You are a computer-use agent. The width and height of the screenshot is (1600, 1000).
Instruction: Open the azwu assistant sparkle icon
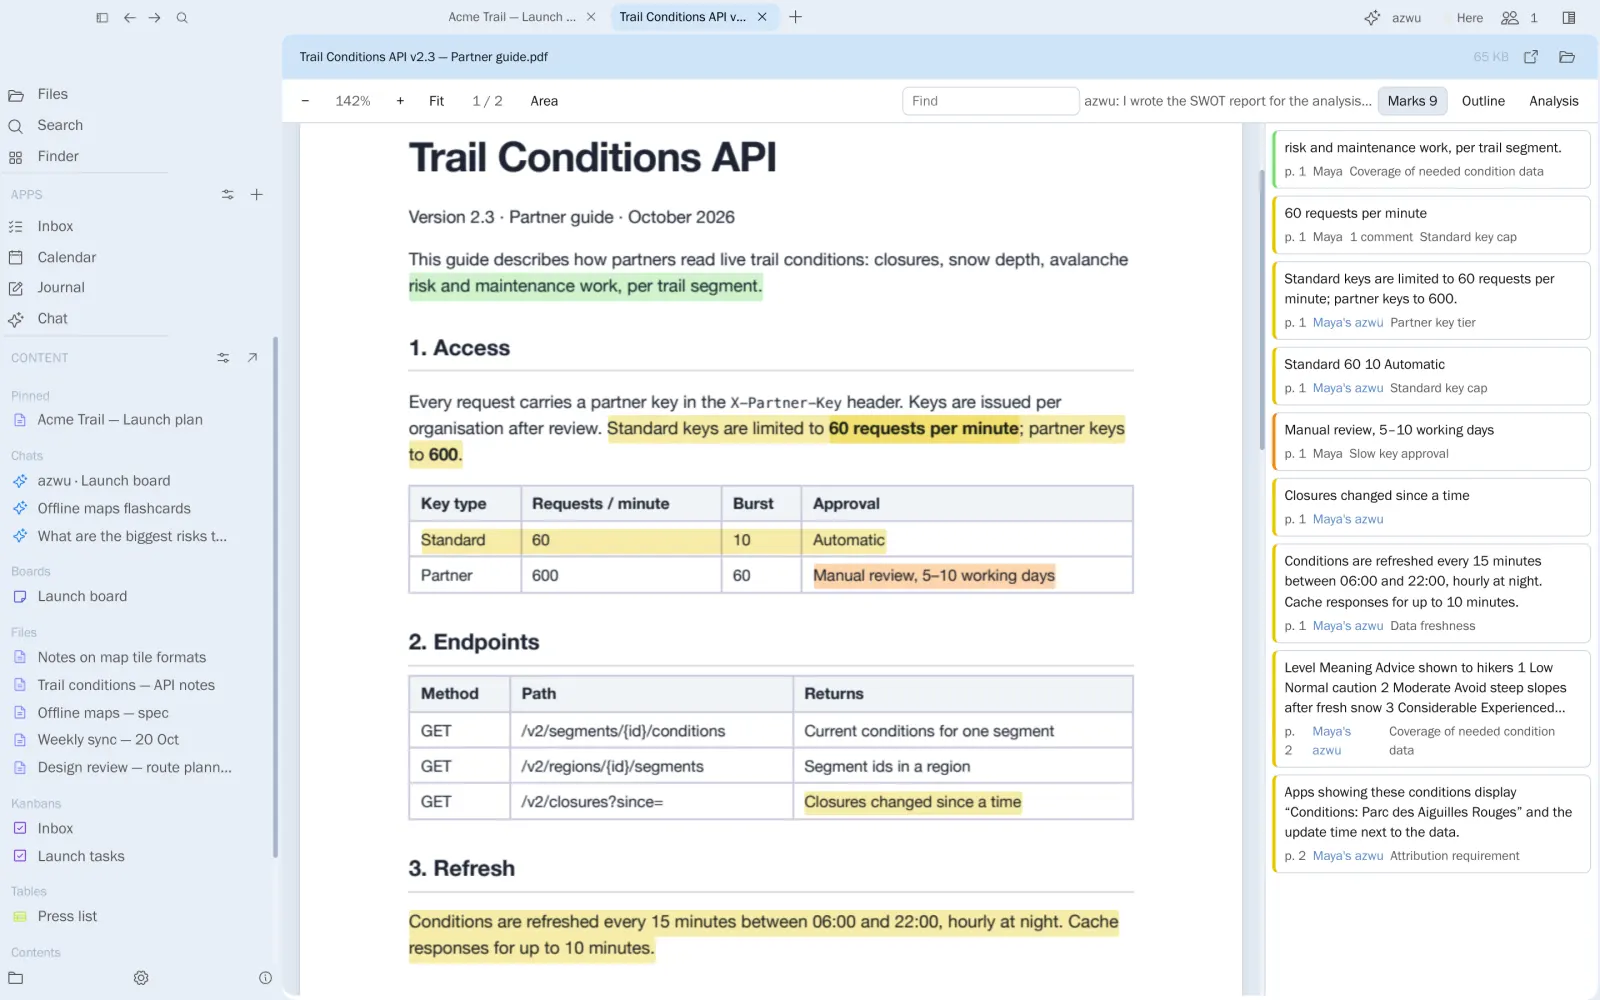click(1372, 18)
